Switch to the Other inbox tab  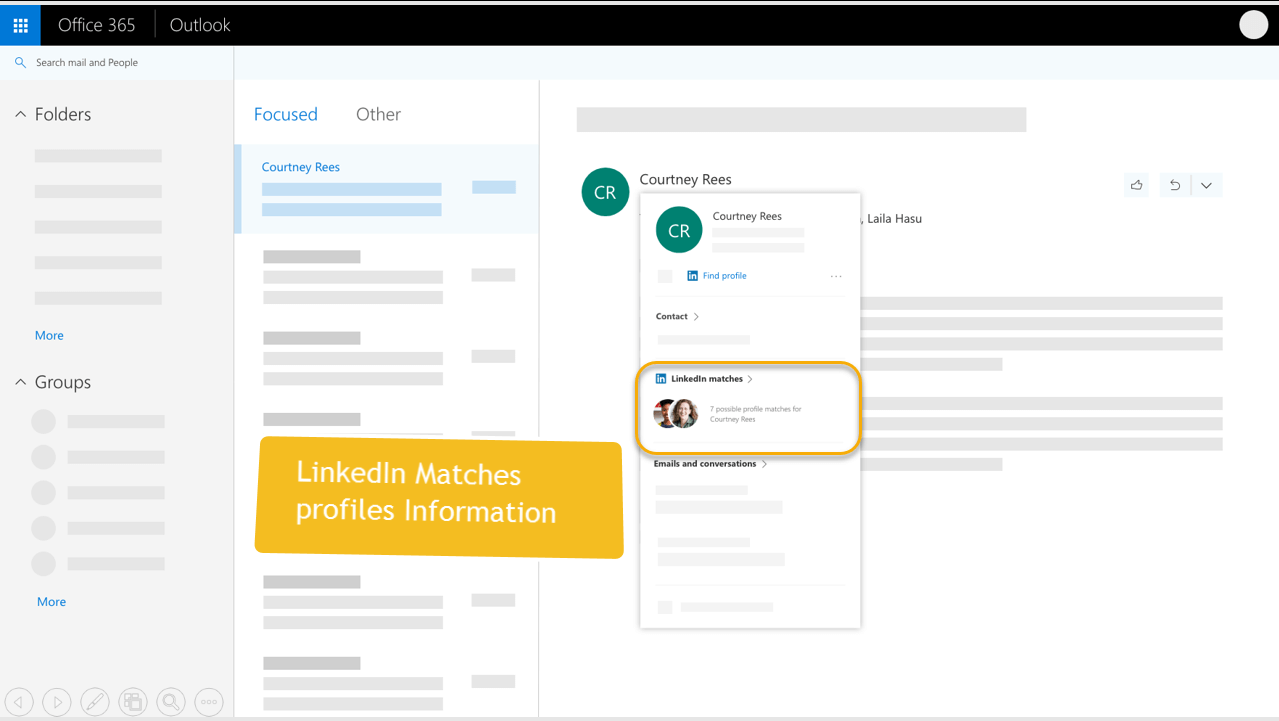tap(378, 115)
